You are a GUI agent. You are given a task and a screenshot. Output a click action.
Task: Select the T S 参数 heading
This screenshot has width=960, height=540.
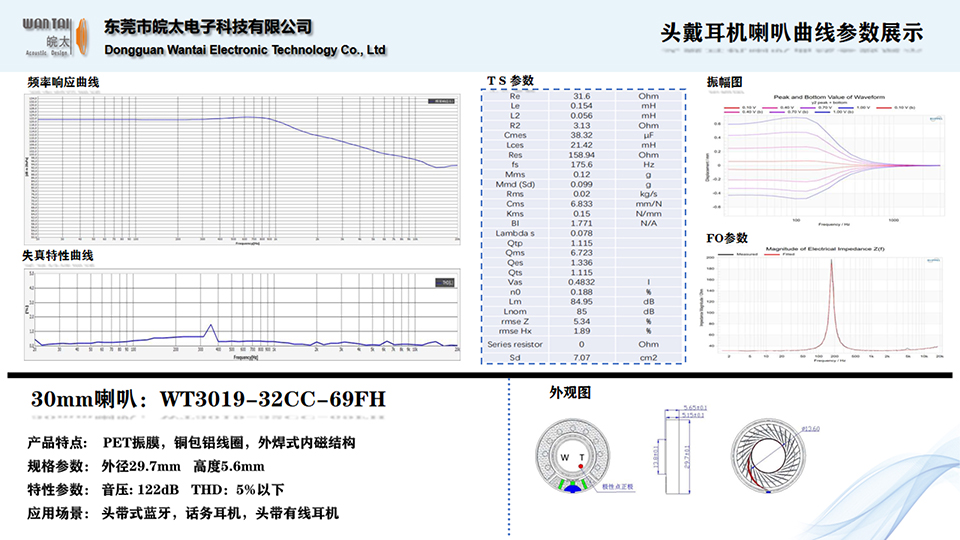[510, 81]
